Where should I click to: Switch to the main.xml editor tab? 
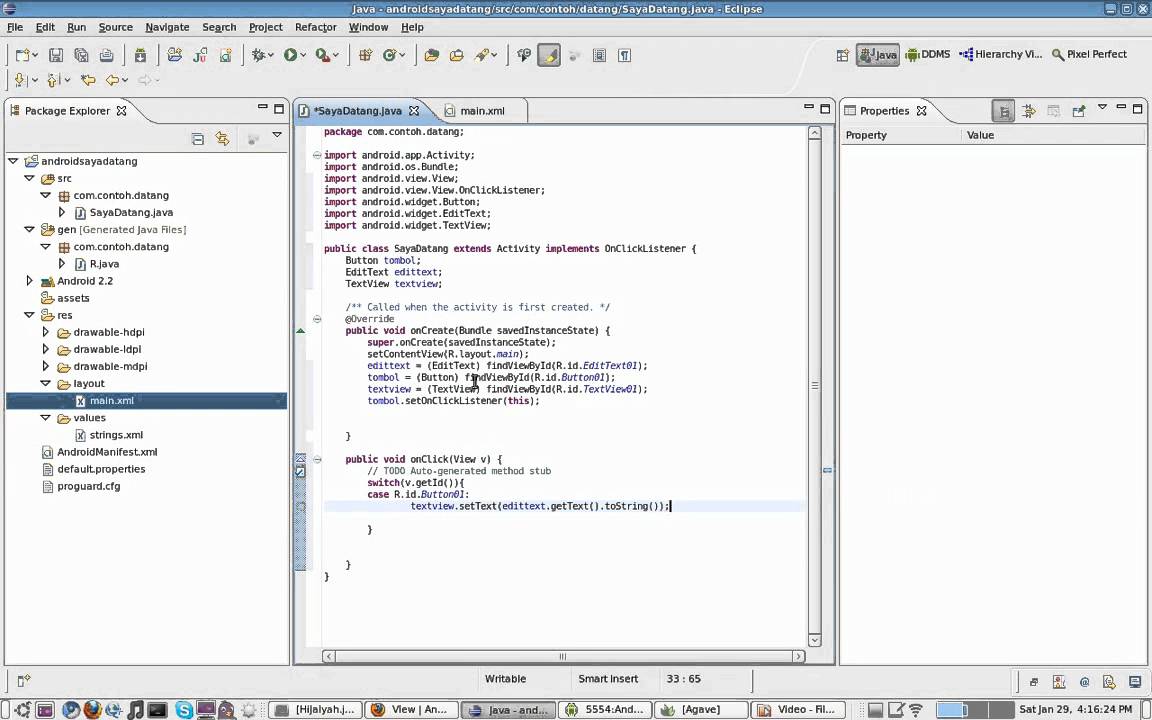481,111
